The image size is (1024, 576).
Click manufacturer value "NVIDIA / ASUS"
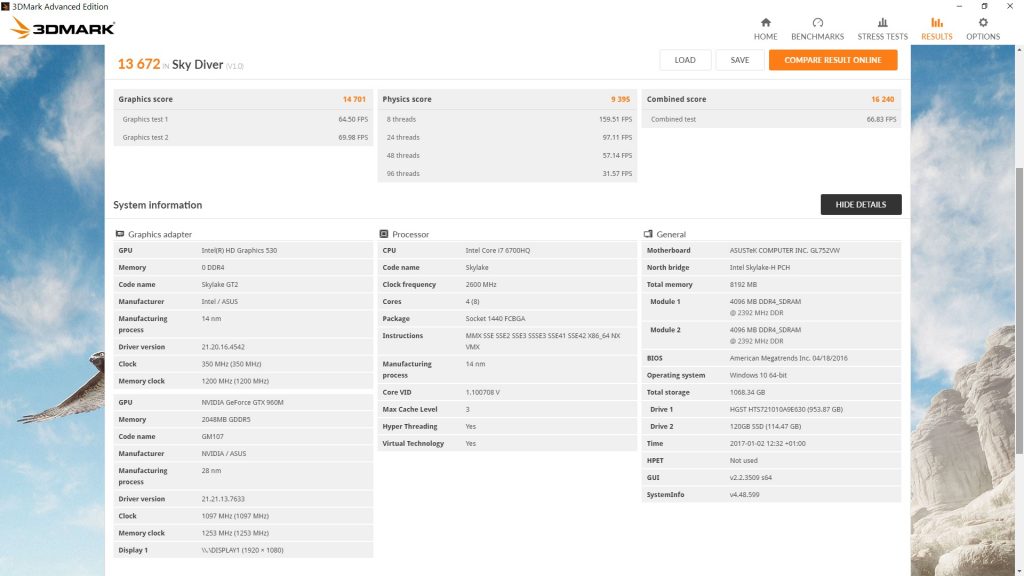[x=223, y=454]
